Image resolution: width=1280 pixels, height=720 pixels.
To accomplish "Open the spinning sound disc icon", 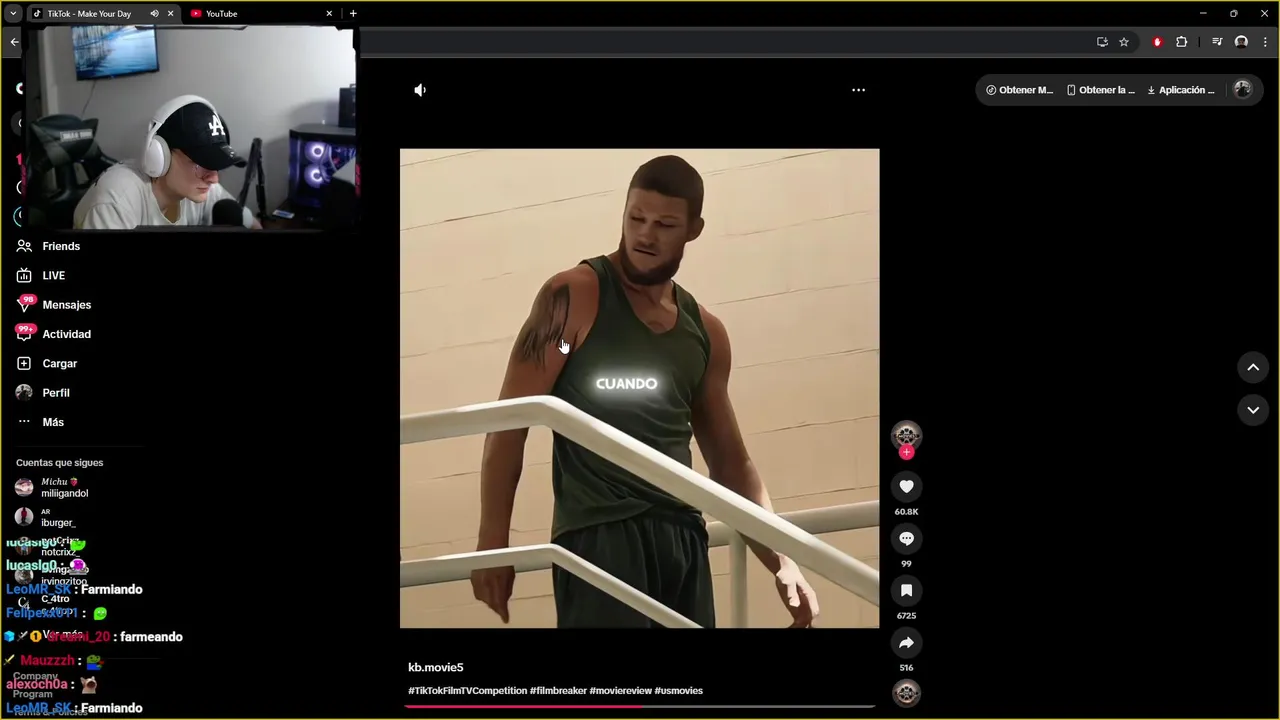I will 906,693.
